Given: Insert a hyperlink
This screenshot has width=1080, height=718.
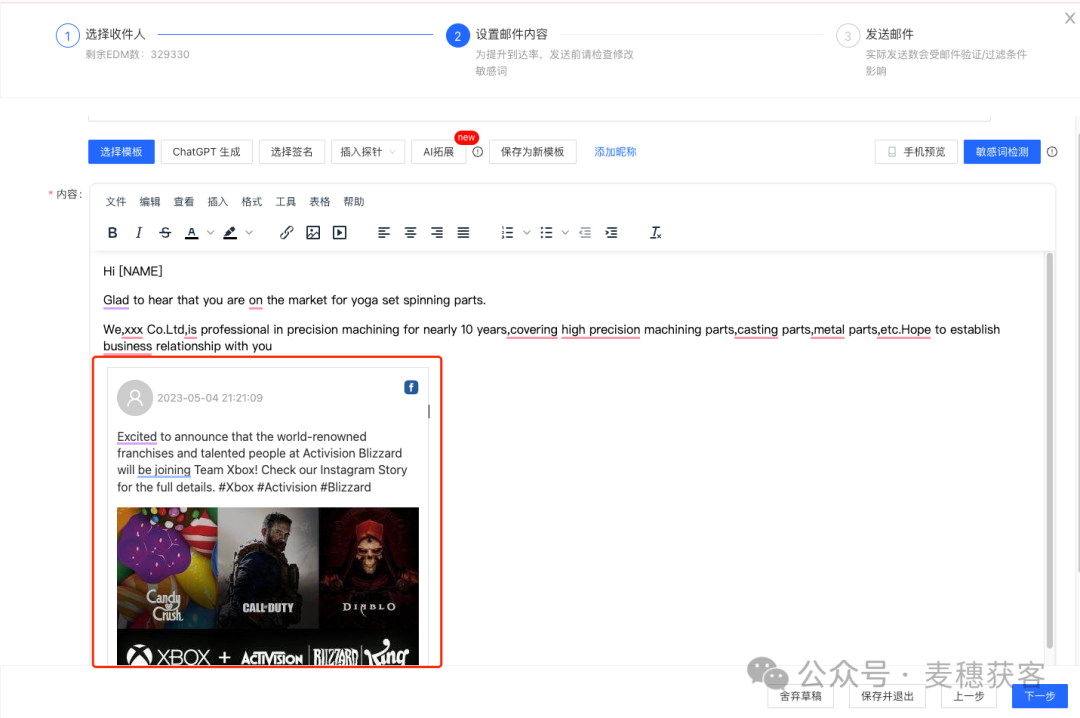Looking at the screenshot, I should click(287, 232).
